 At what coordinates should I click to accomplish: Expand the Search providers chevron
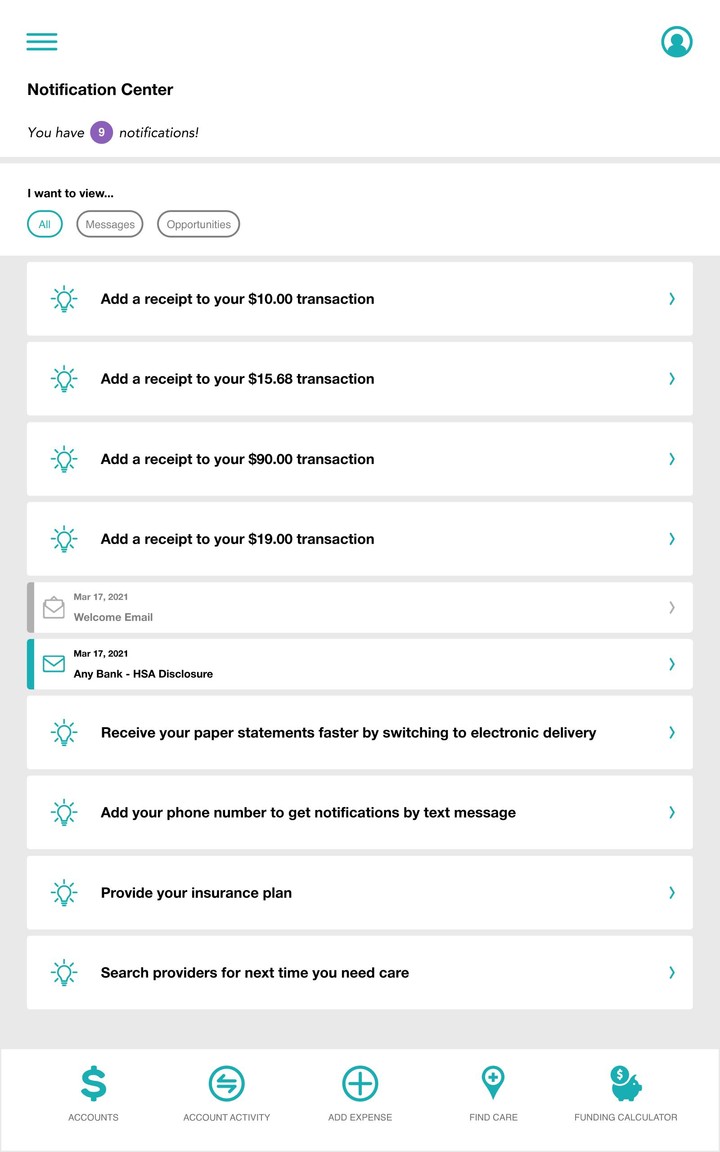(672, 973)
